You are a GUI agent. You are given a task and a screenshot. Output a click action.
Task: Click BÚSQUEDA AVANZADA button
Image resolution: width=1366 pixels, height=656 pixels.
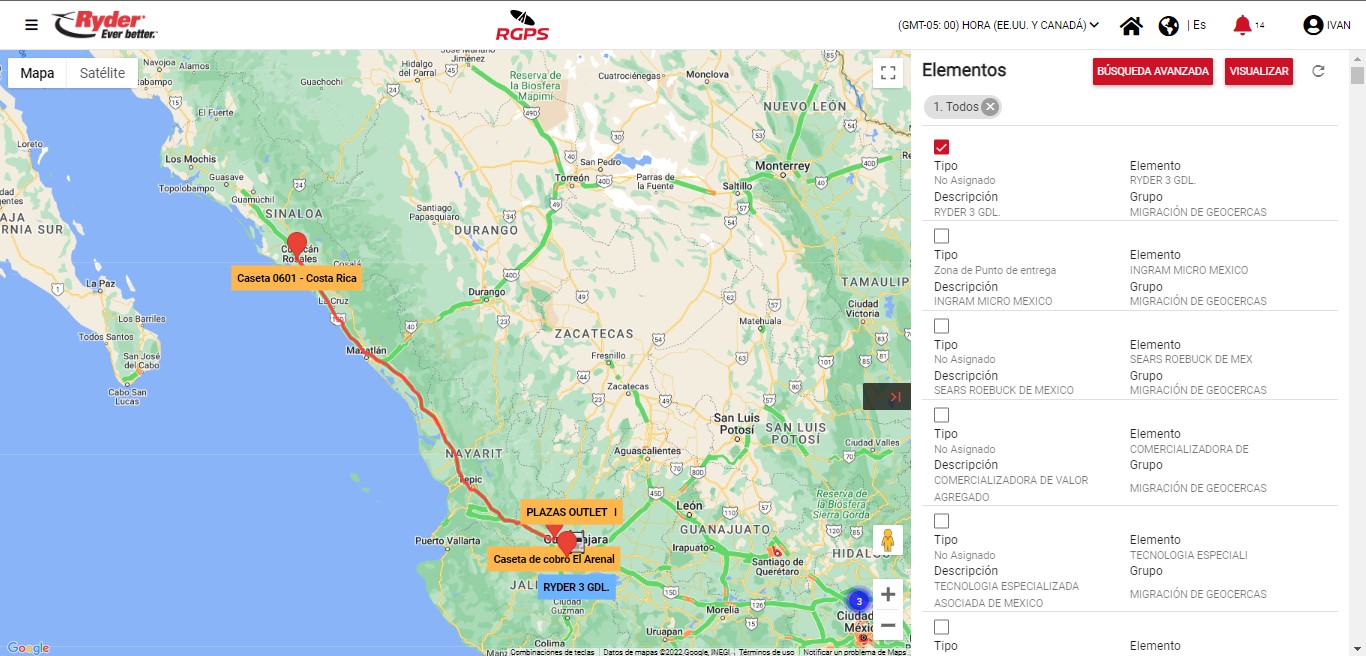pos(1153,71)
